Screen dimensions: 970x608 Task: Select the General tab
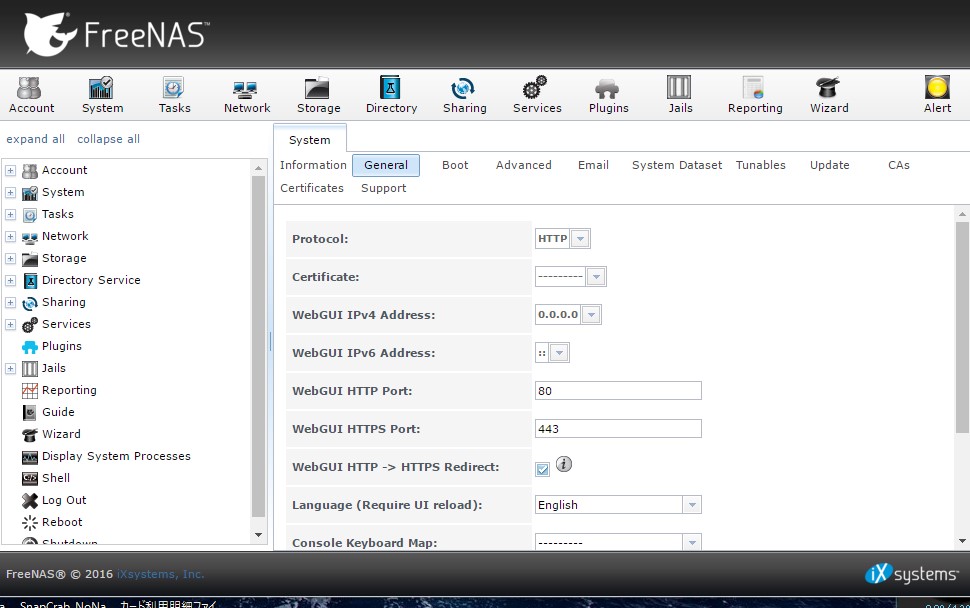coord(386,165)
